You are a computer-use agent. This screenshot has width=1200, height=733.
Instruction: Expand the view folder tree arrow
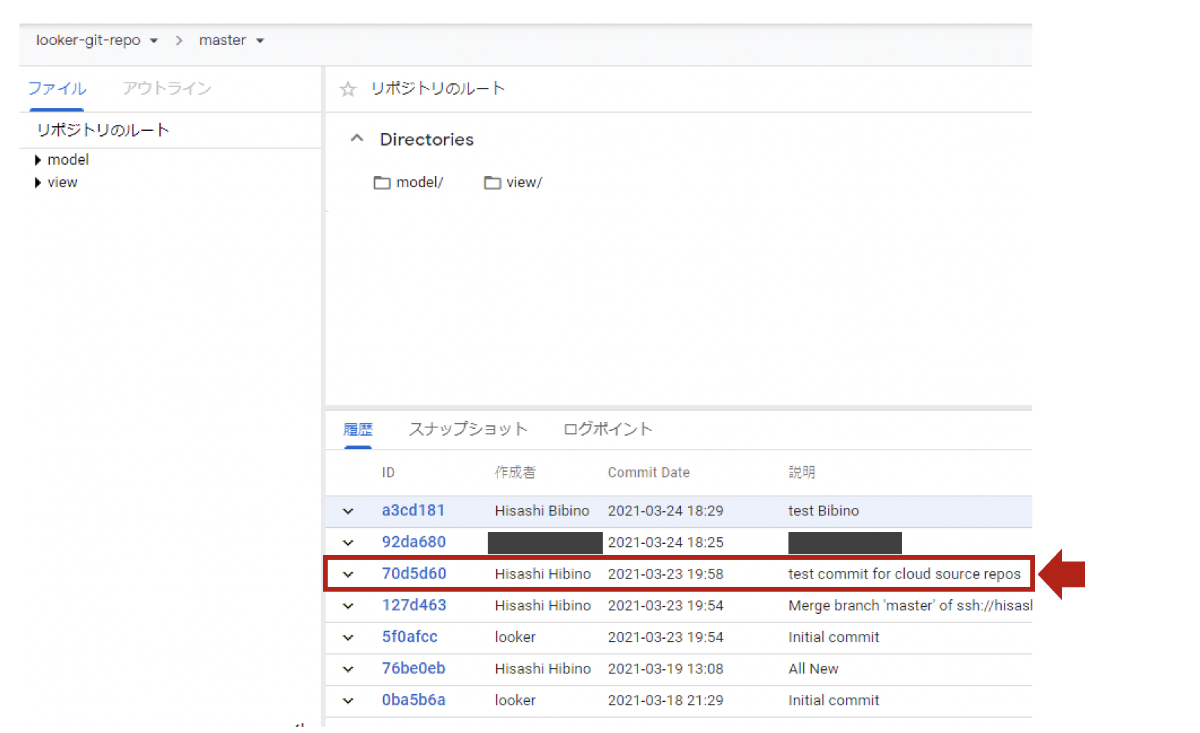38,183
